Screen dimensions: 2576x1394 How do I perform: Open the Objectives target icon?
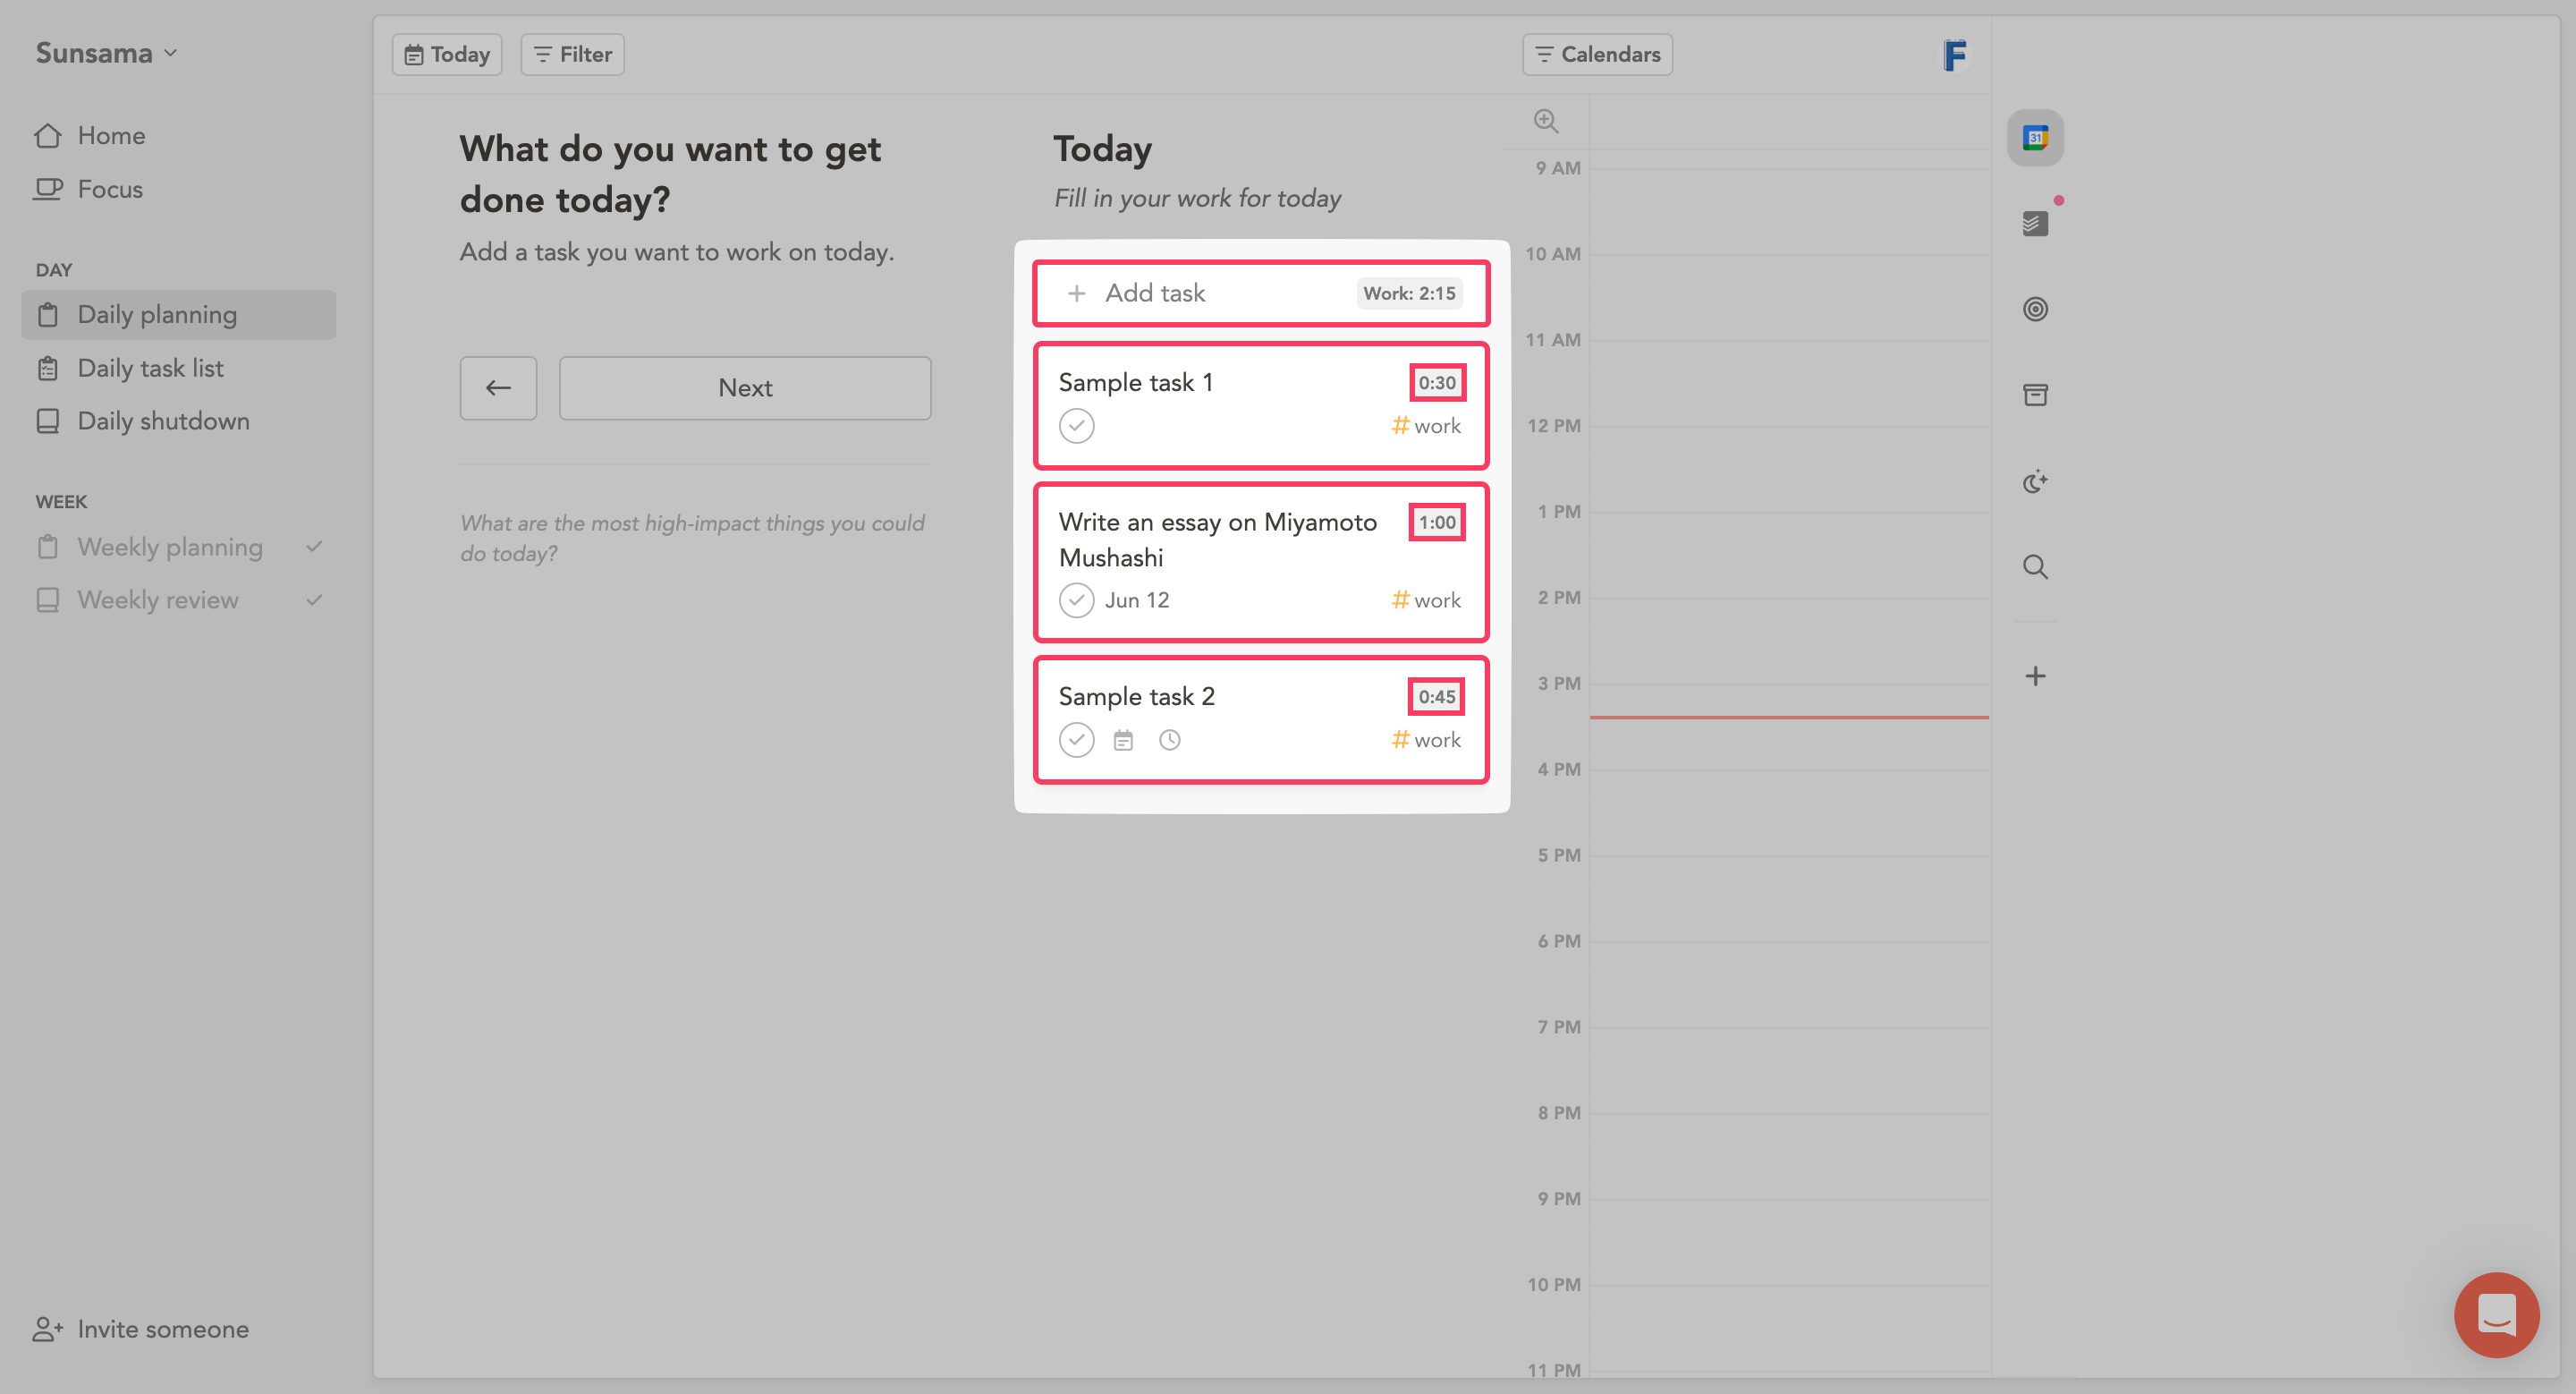pyautogui.click(x=2035, y=309)
